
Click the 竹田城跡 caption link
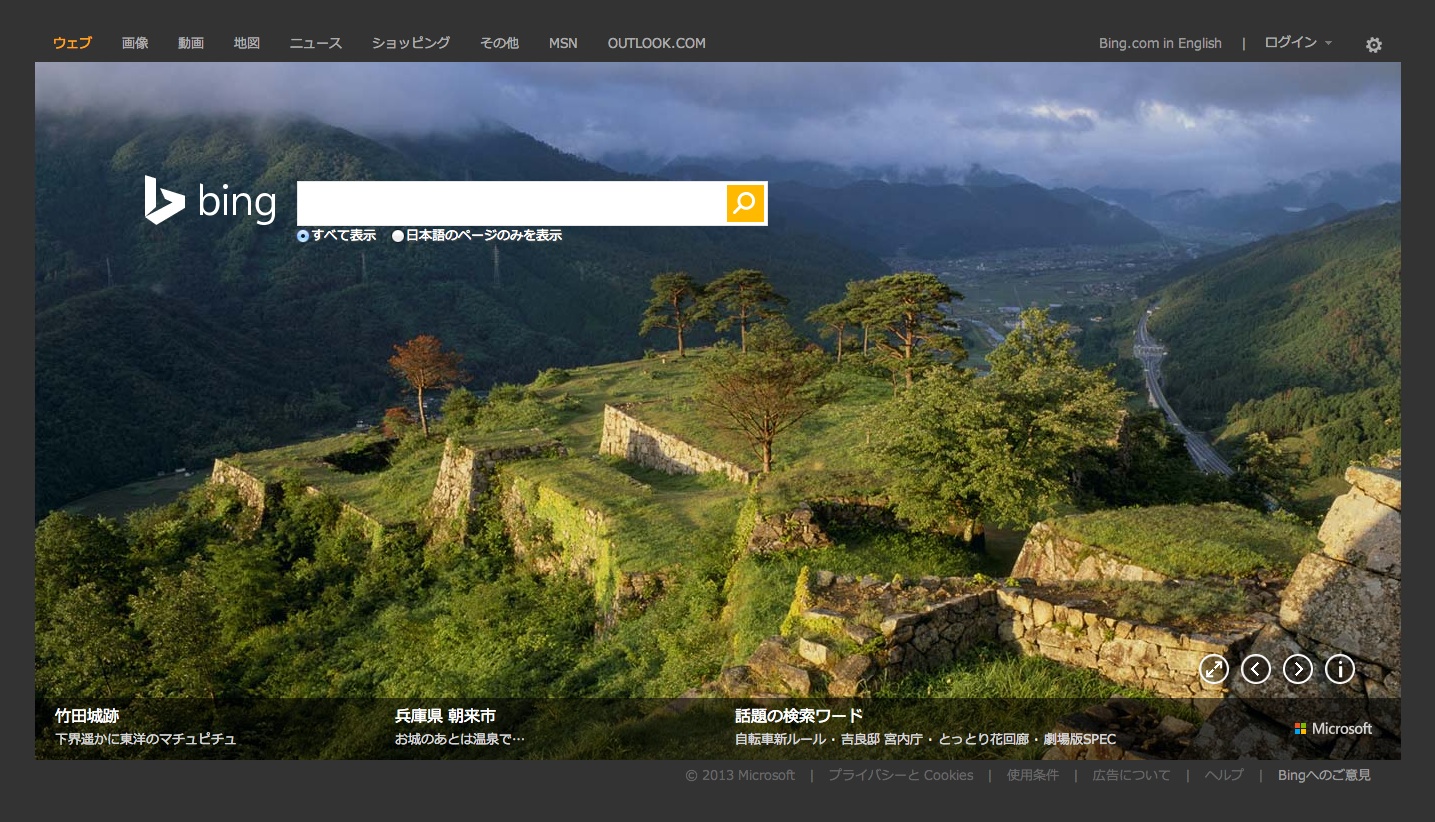pos(87,716)
